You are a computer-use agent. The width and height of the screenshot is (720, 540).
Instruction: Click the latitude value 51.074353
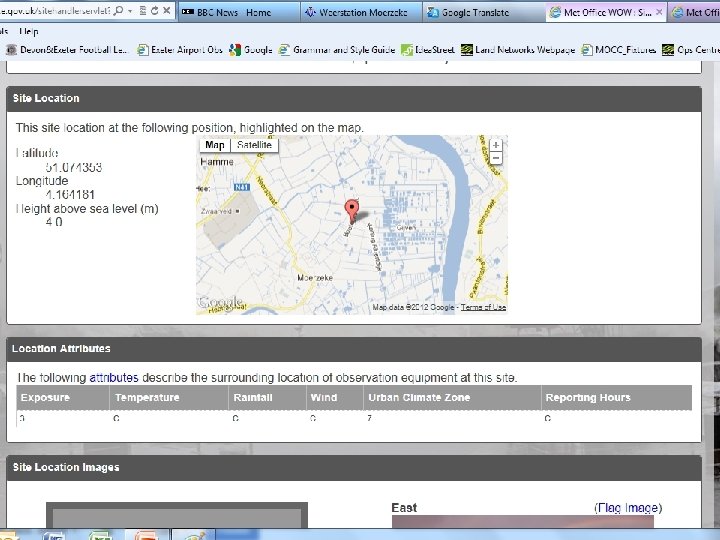74,167
